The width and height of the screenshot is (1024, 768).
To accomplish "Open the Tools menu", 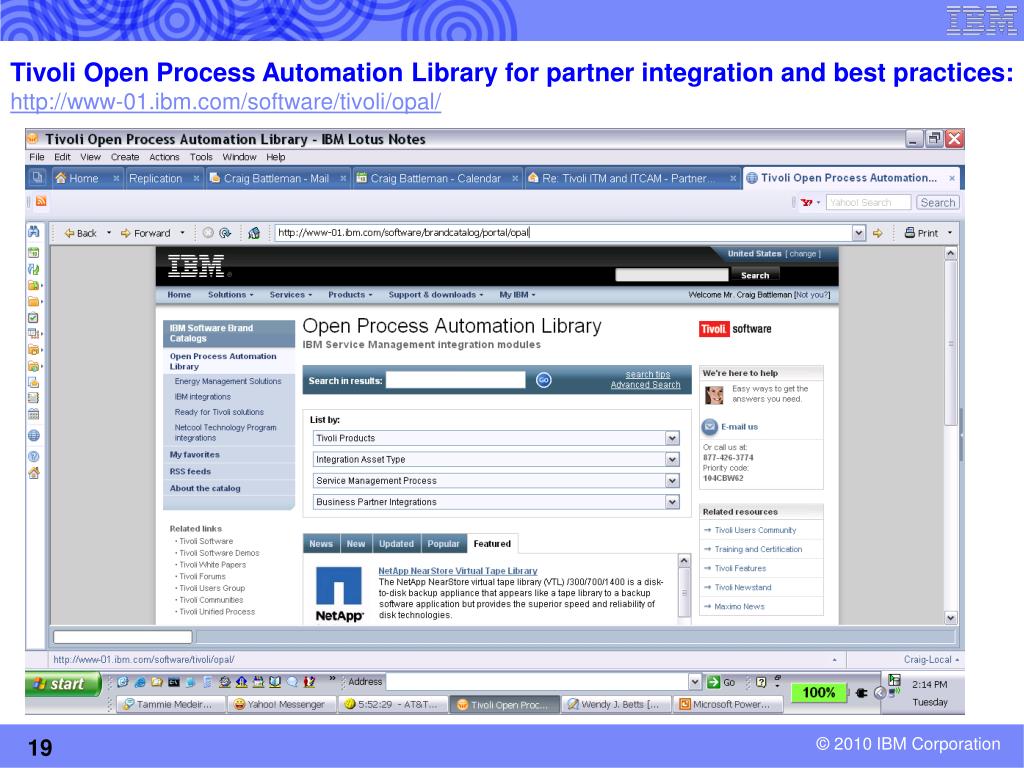I will click(x=201, y=157).
